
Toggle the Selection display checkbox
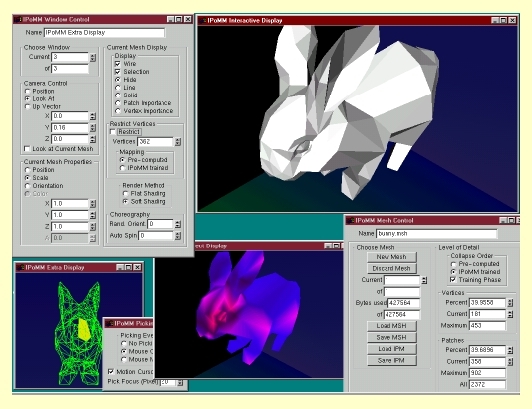(118, 72)
